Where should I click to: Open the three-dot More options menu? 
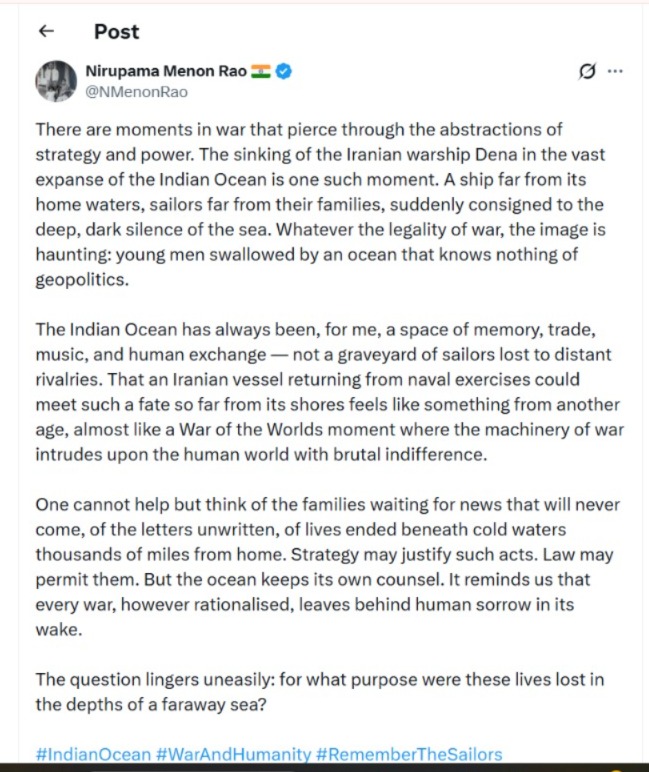[x=616, y=71]
